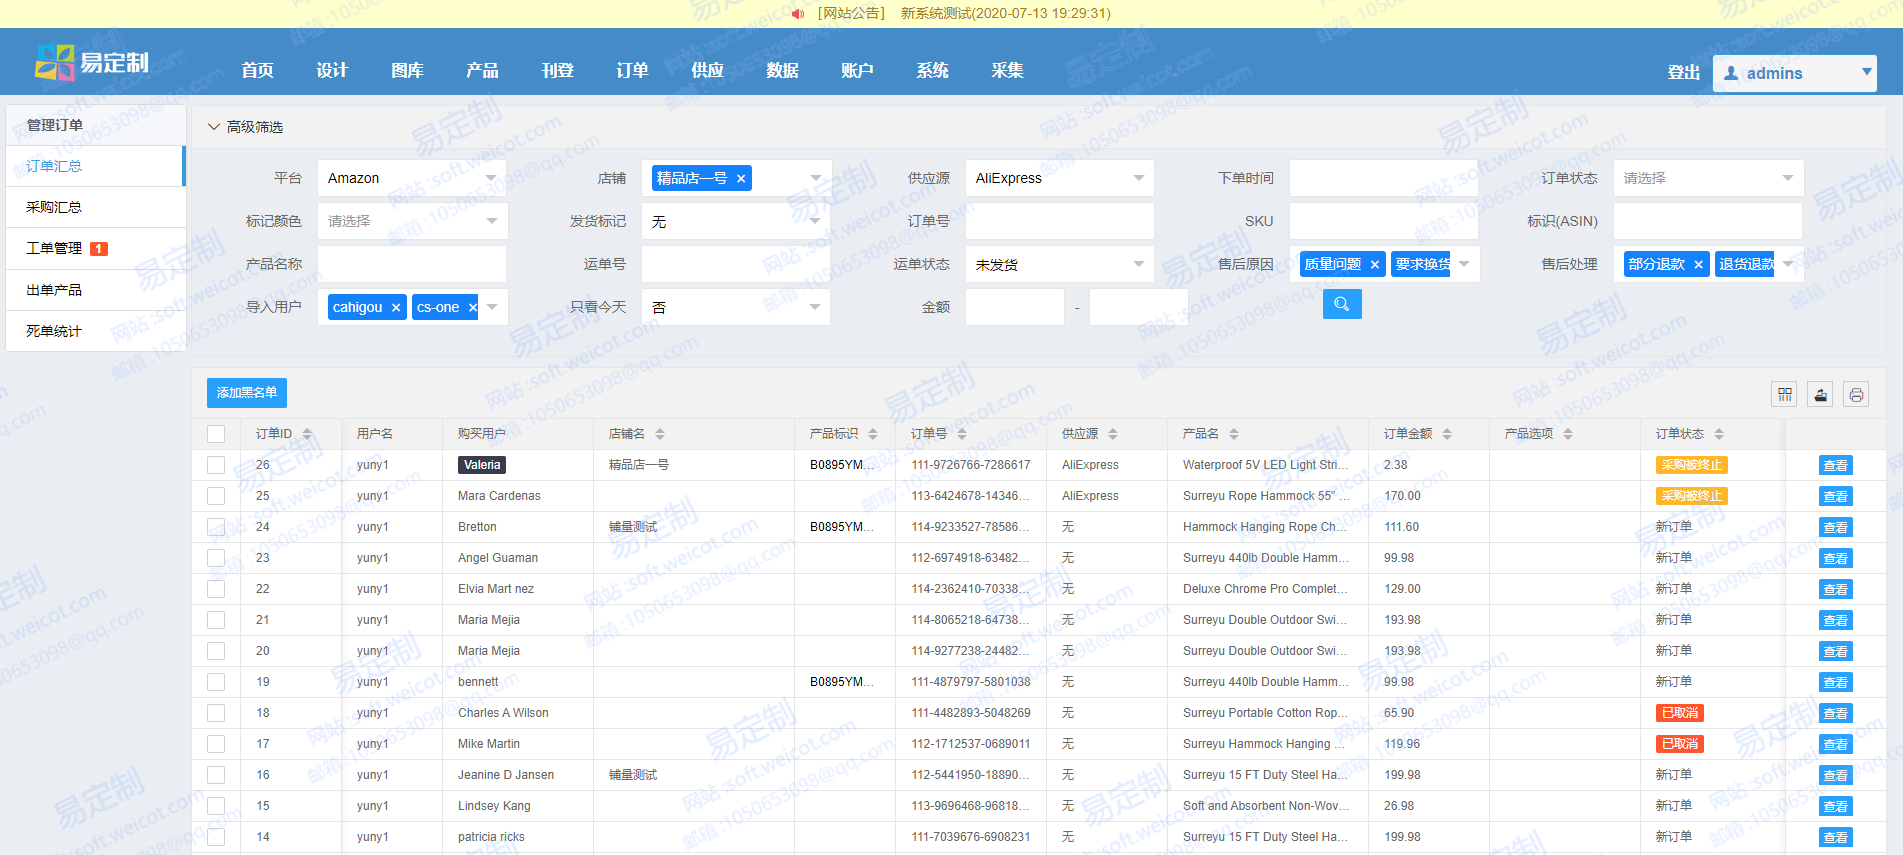This screenshot has height=855, width=1903.
Task: Open the 设计 menu
Action: (332, 70)
